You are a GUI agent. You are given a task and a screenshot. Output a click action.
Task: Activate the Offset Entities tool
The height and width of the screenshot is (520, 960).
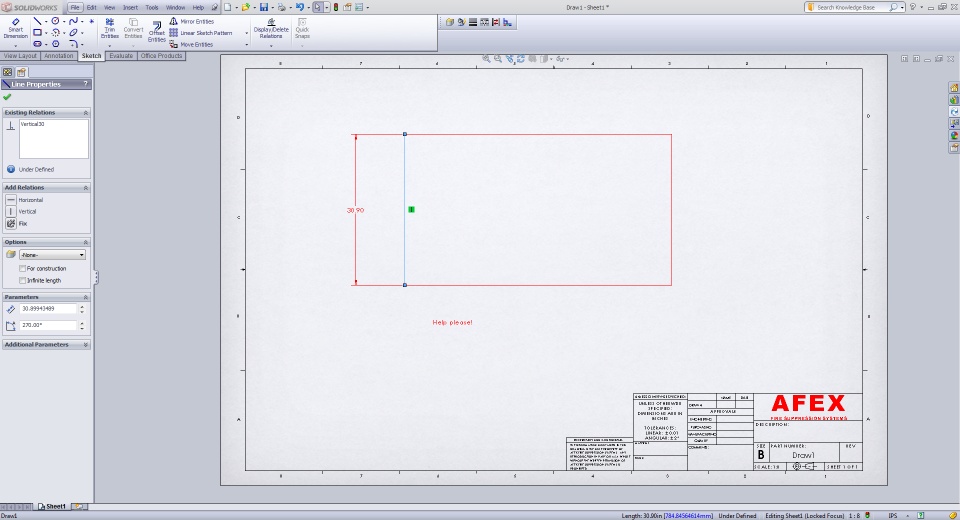tap(157, 32)
